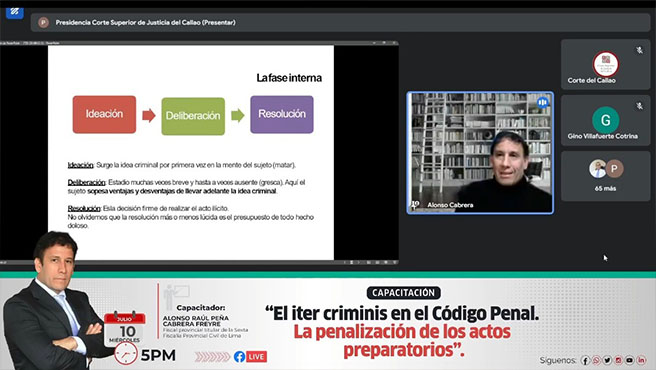Click the red arrow between Ideación and Deliberación
656x370 pixels.
tap(149, 115)
